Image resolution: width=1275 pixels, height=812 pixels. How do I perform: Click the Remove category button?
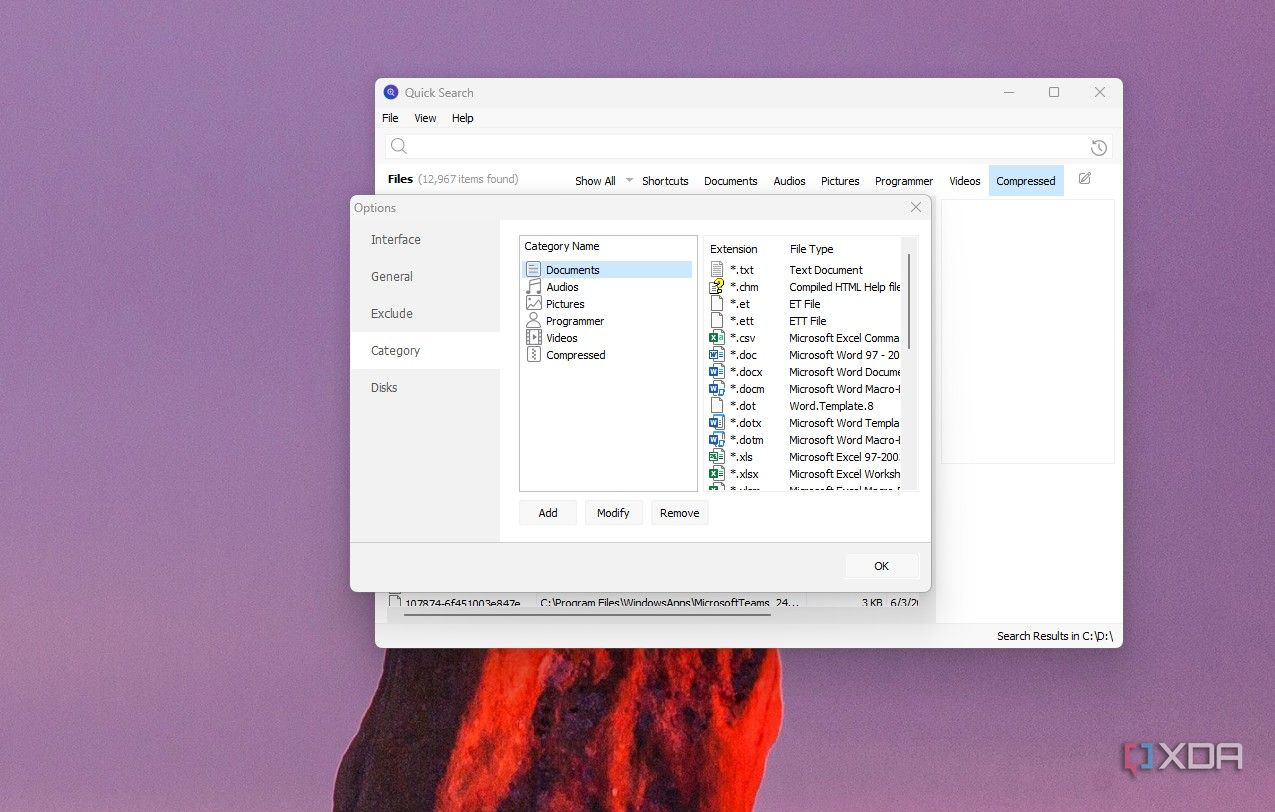tap(679, 513)
